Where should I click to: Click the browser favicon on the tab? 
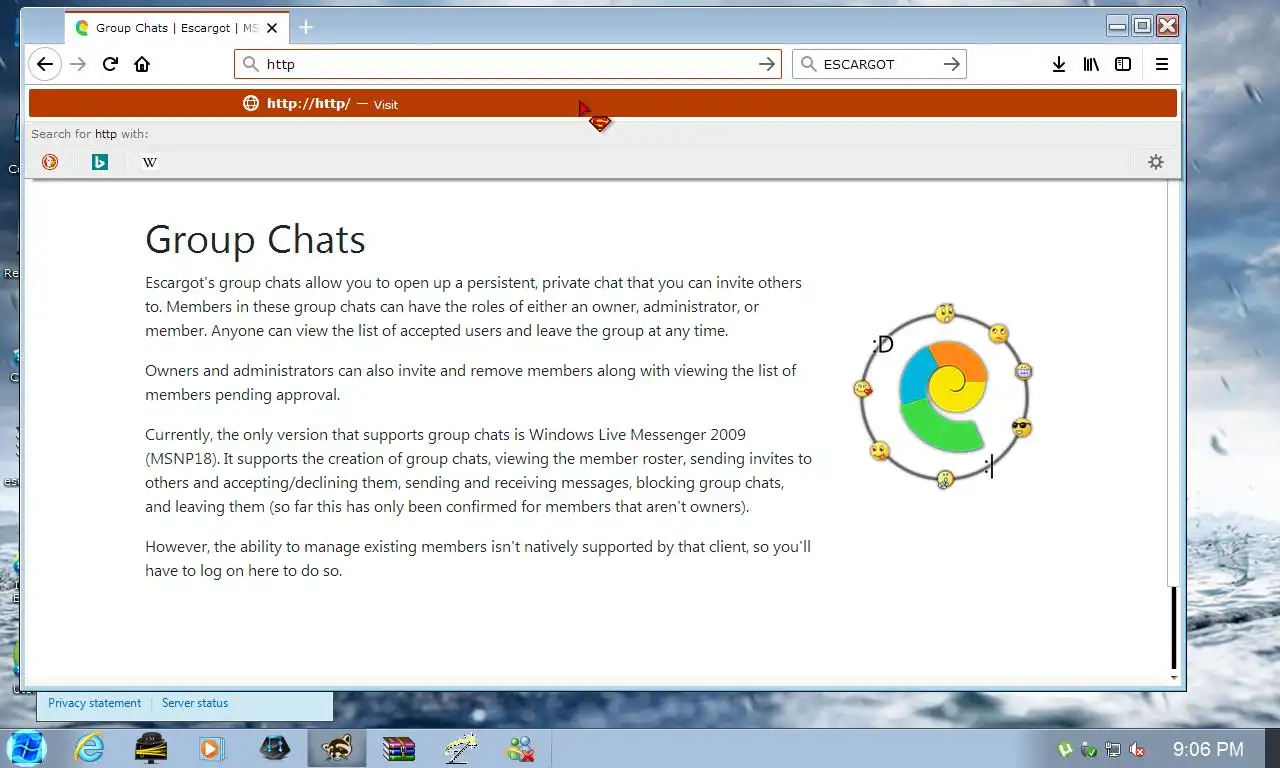(82, 28)
